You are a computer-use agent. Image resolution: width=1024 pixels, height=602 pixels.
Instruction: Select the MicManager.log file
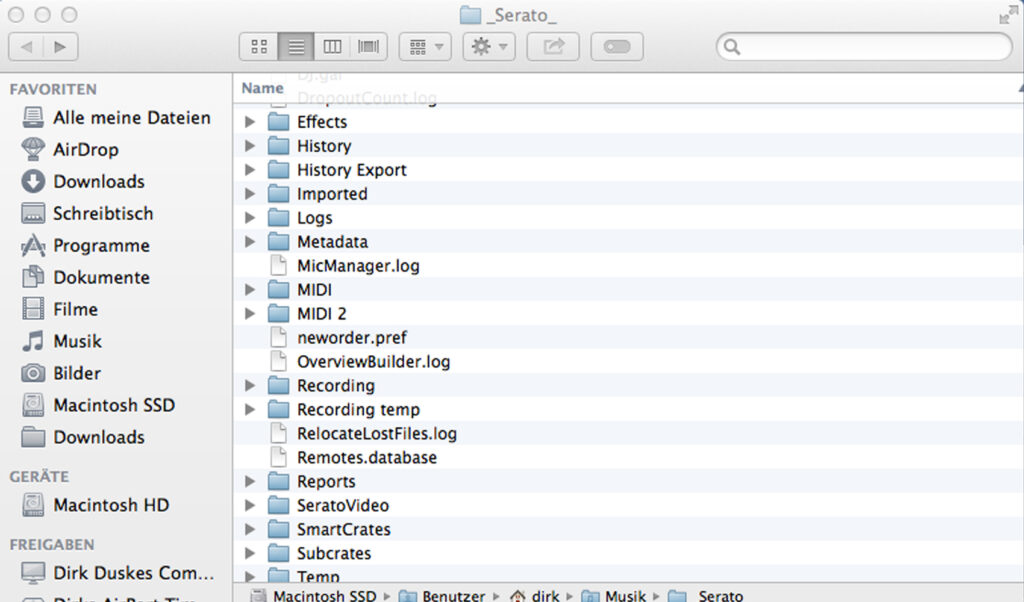358,266
